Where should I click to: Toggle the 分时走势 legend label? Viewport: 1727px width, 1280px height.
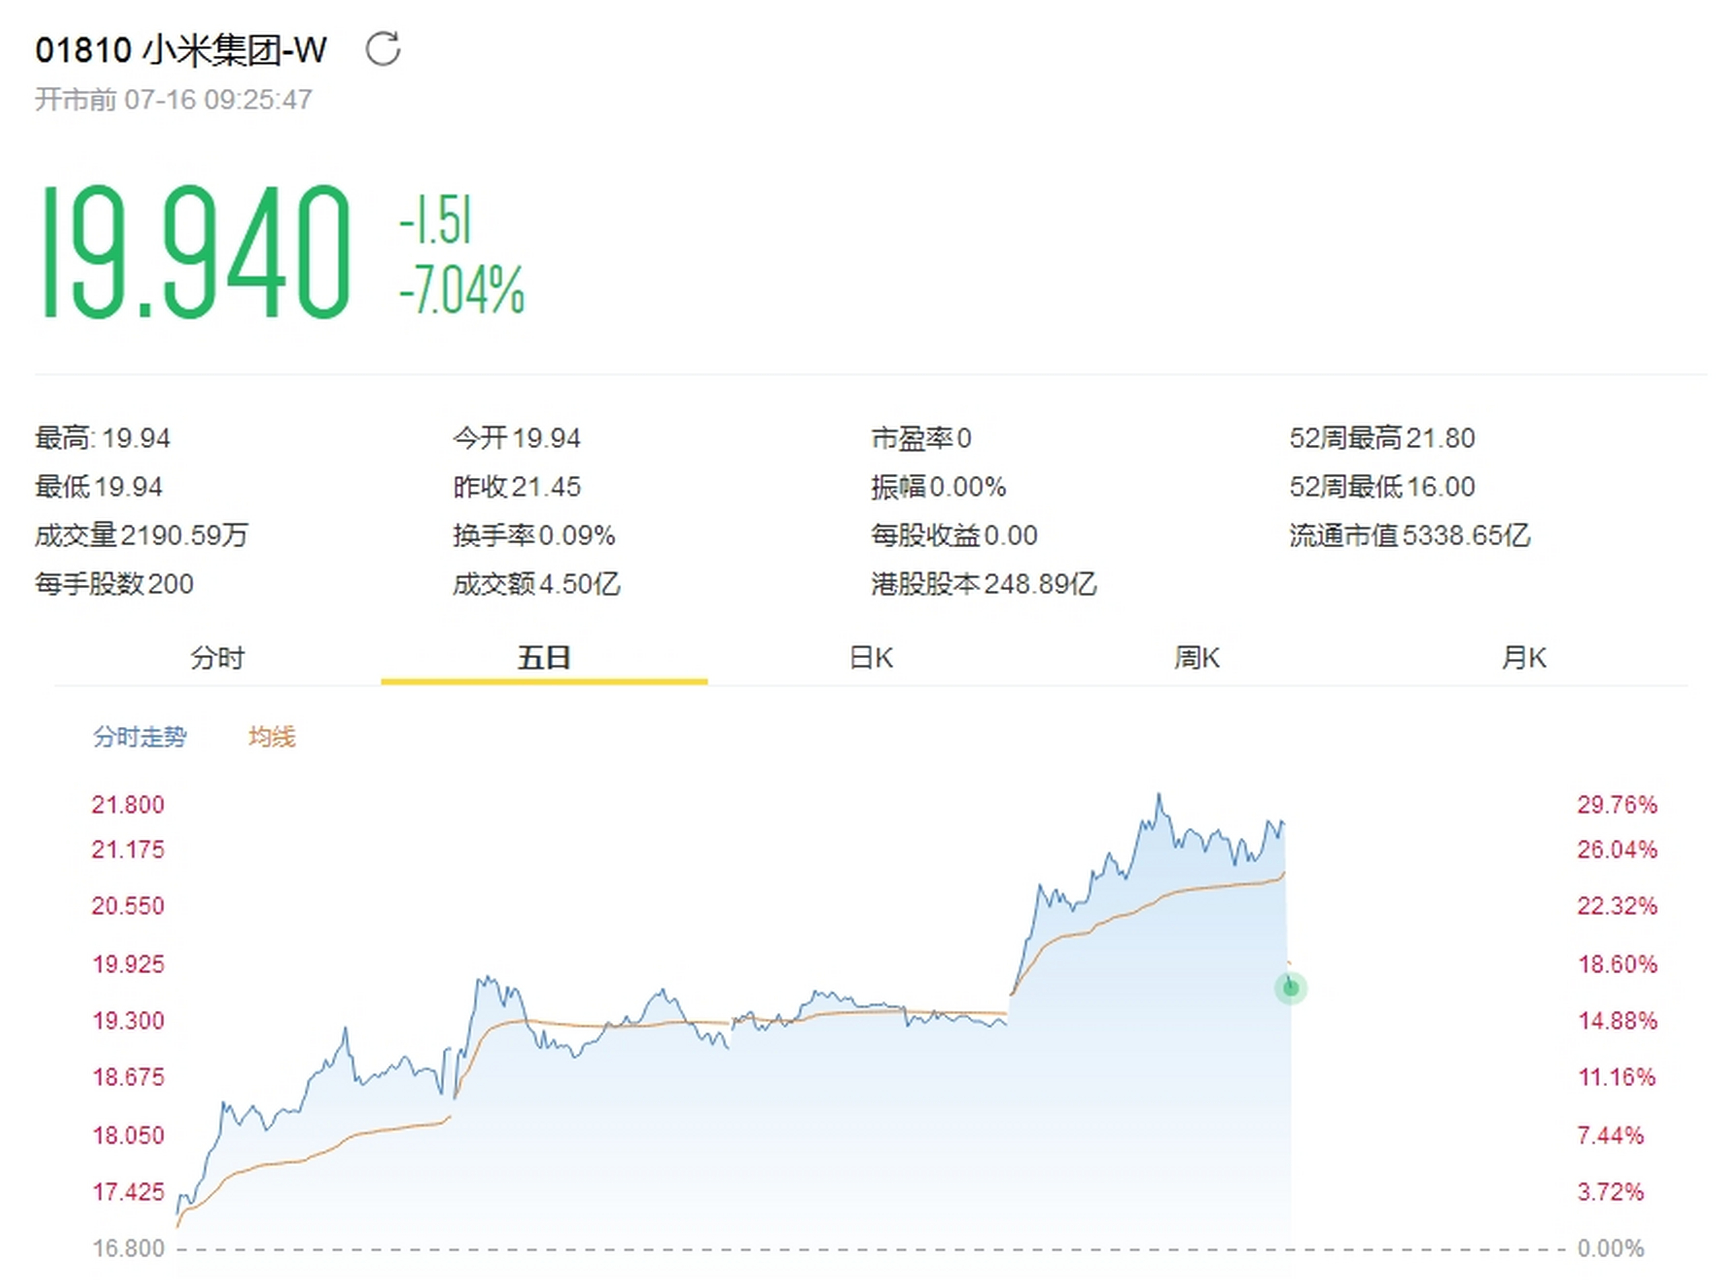[x=140, y=737]
